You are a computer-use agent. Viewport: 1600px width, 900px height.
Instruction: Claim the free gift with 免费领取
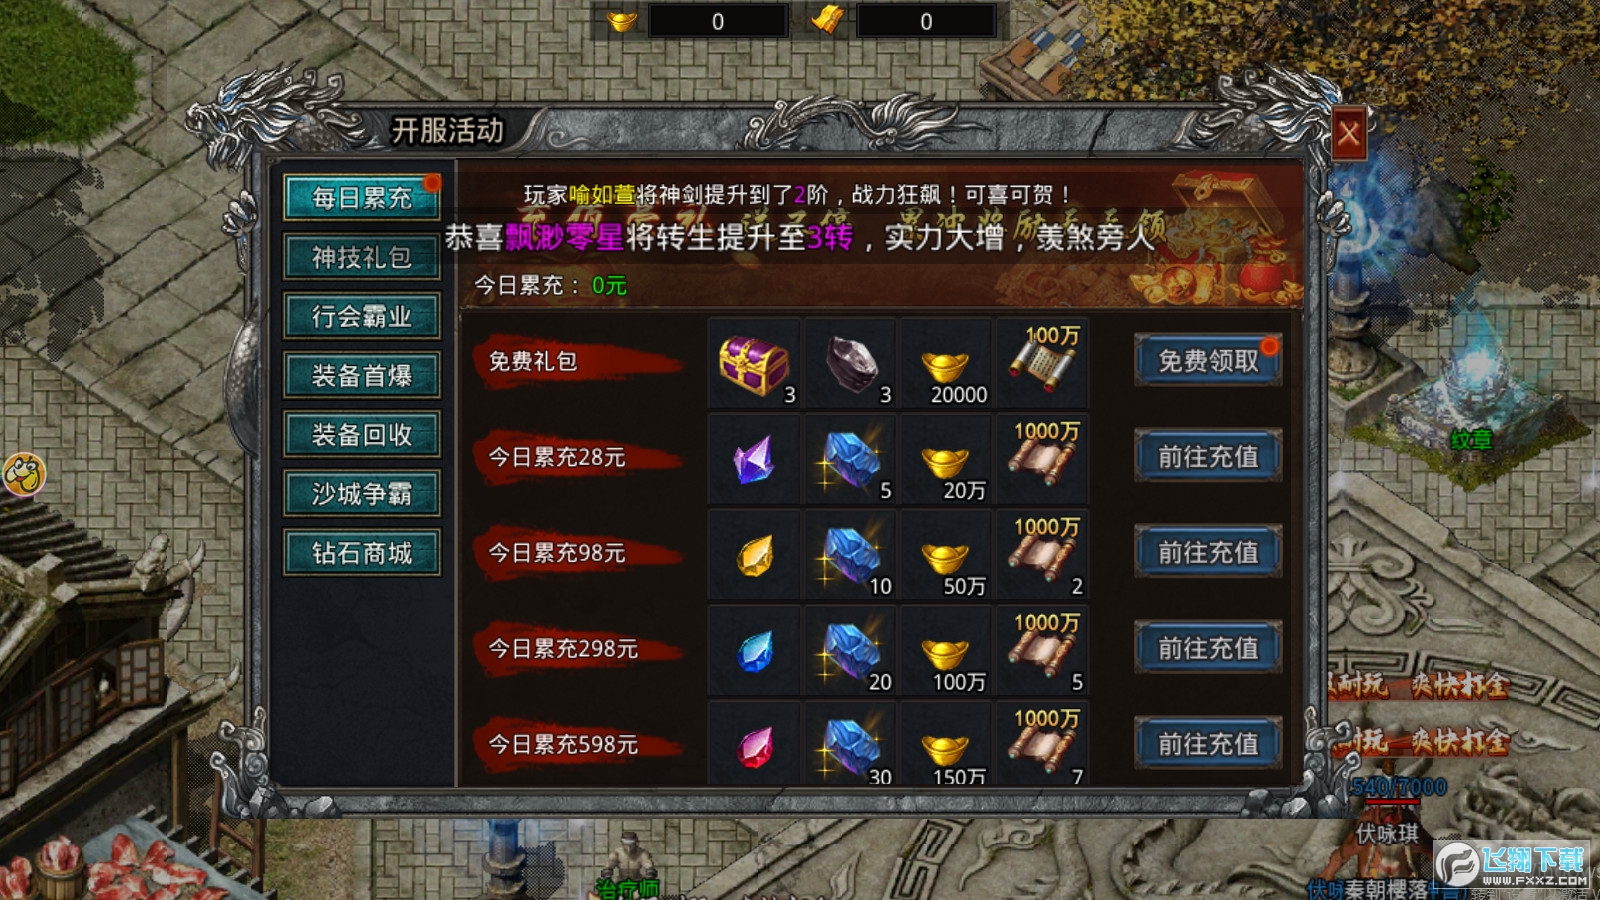point(1208,361)
